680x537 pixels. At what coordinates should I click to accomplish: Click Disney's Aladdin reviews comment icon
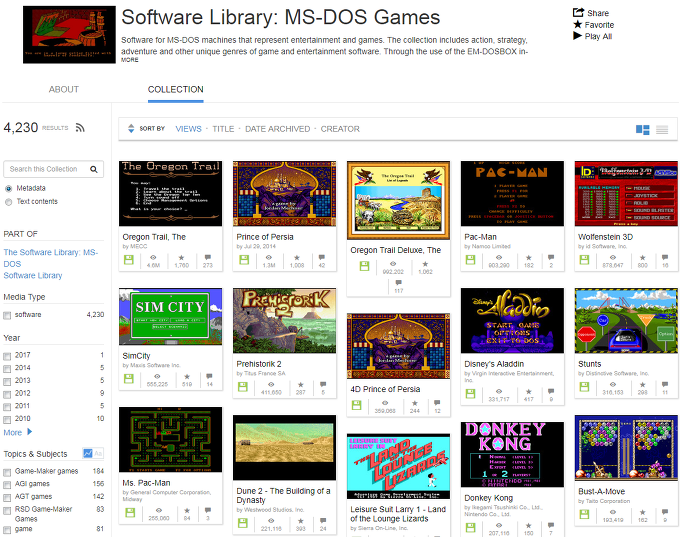pyautogui.click(x=551, y=391)
